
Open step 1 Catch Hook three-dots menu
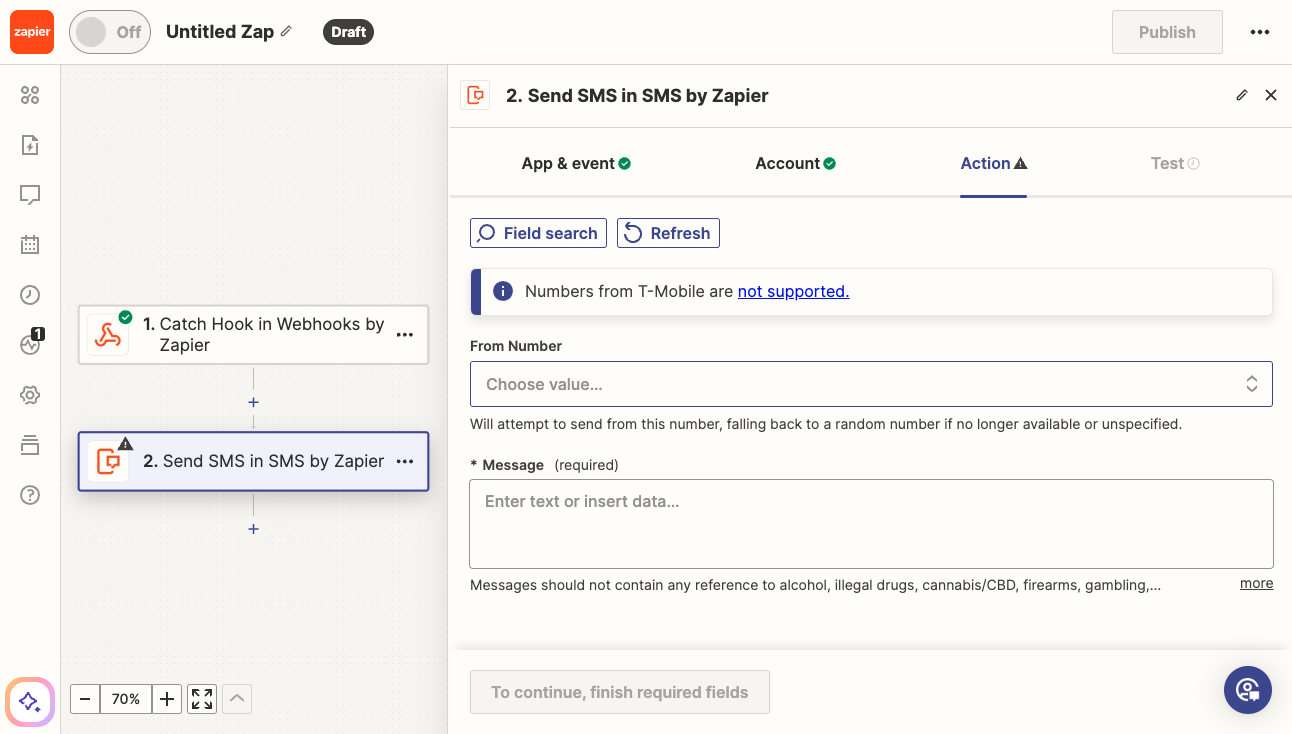pos(405,335)
